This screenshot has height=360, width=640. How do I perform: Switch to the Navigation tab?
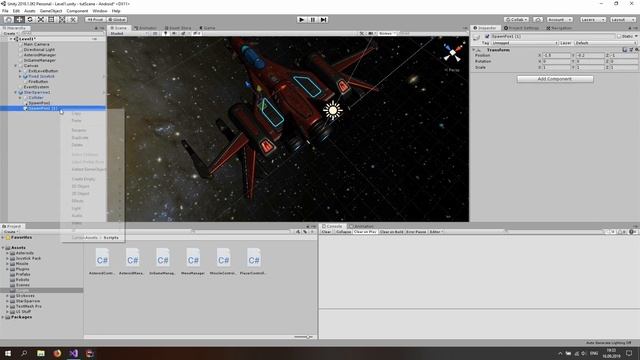pos(559,28)
